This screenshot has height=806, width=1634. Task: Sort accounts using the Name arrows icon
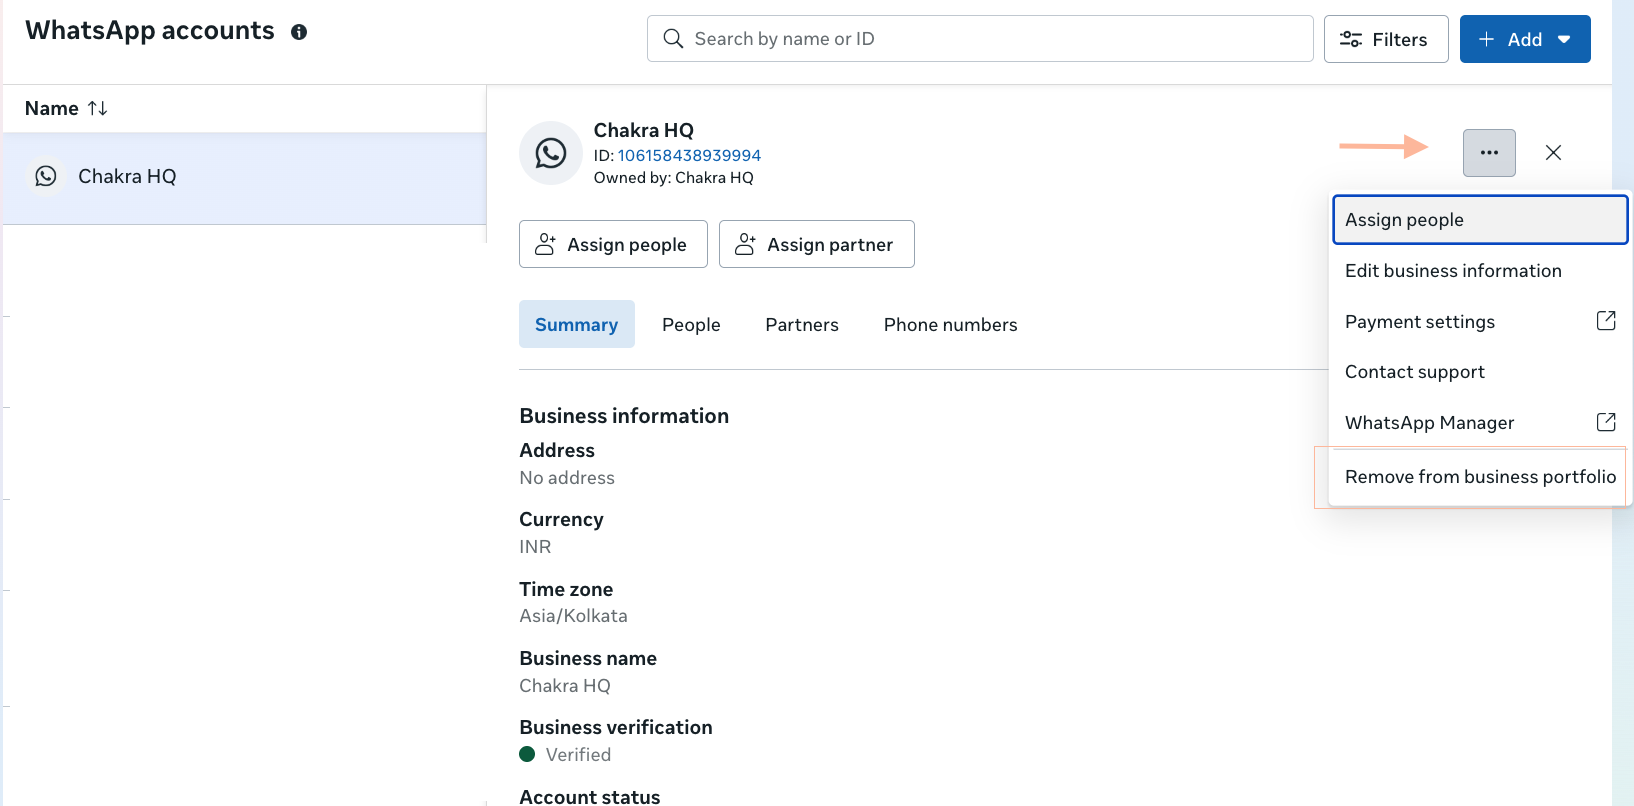pos(98,108)
